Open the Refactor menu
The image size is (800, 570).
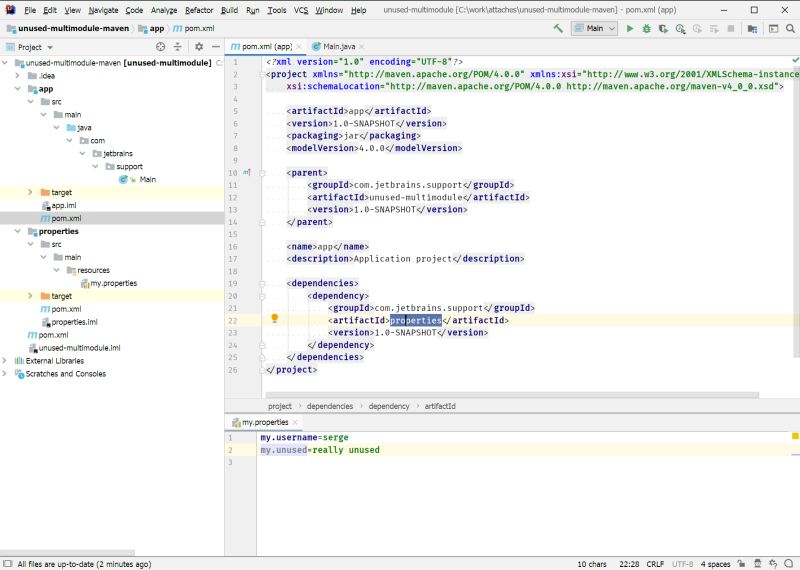(x=199, y=10)
